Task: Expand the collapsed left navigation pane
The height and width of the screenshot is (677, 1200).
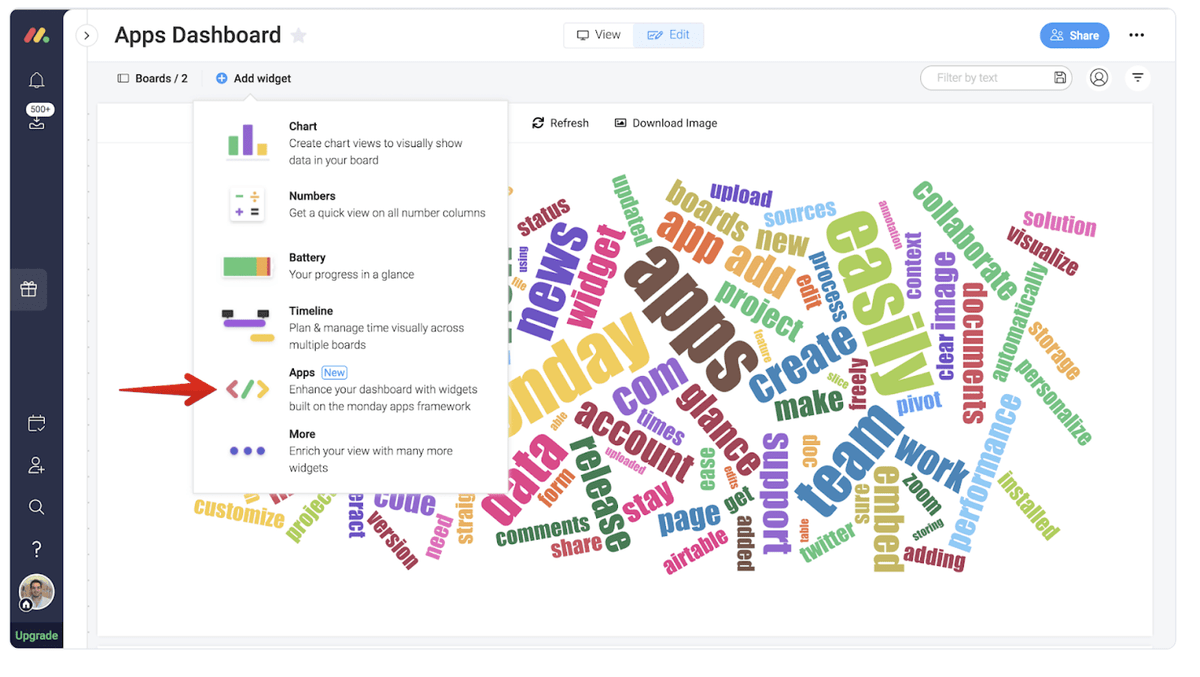Action: click(x=87, y=35)
